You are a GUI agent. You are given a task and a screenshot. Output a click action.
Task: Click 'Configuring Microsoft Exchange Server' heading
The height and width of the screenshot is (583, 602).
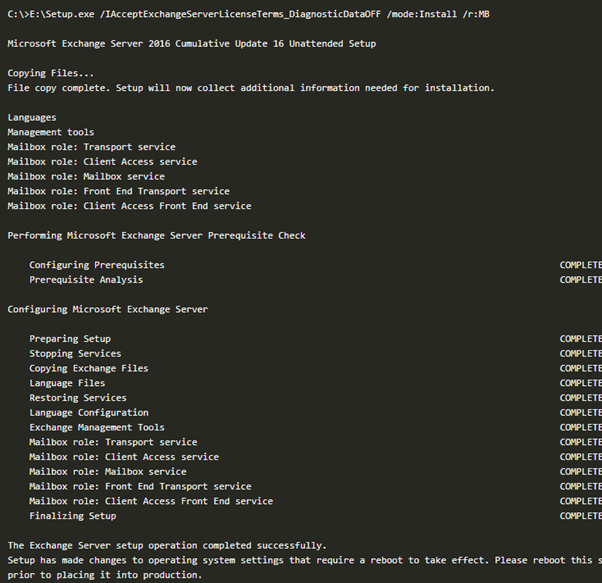point(108,309)
